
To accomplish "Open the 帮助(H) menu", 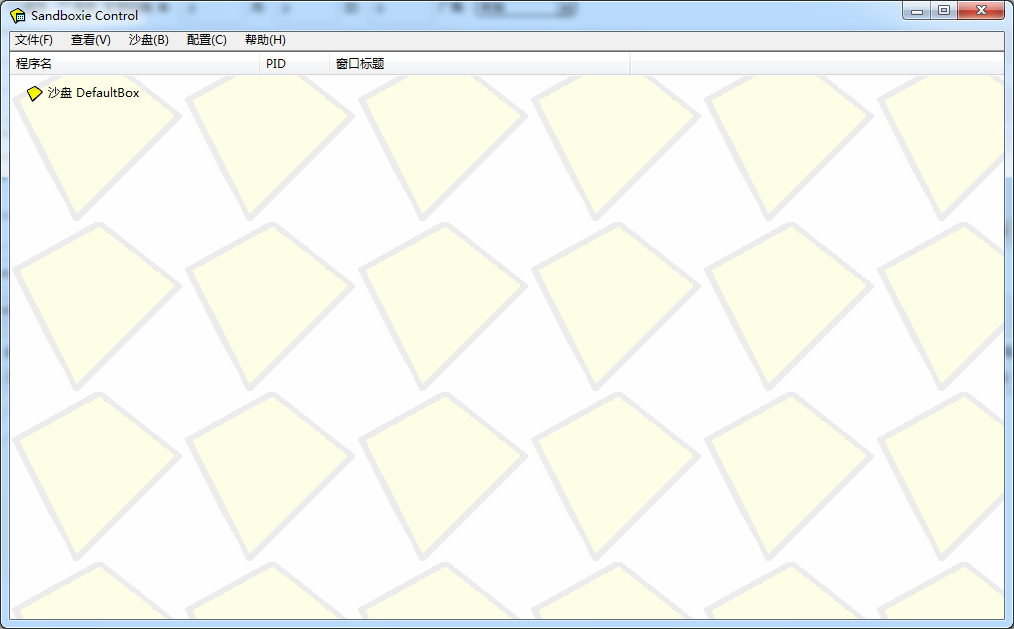I will pyautogui.click(x=265, y=40).
